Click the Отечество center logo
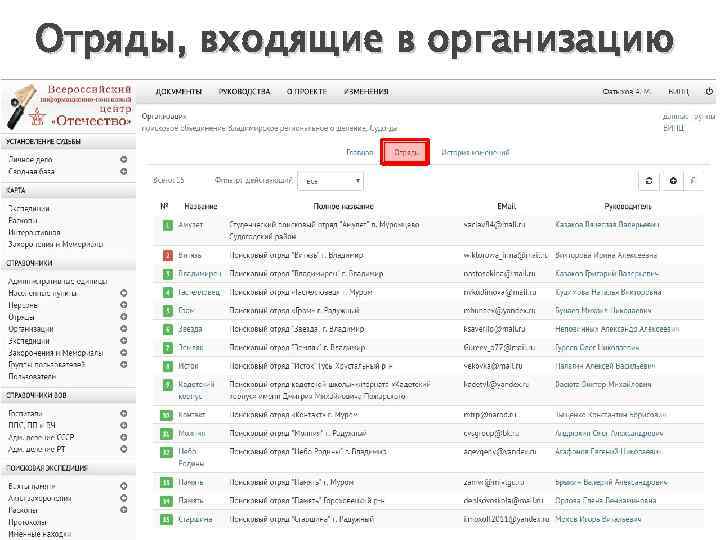Viewport: 720px width, 540px height. click(69, 107)
